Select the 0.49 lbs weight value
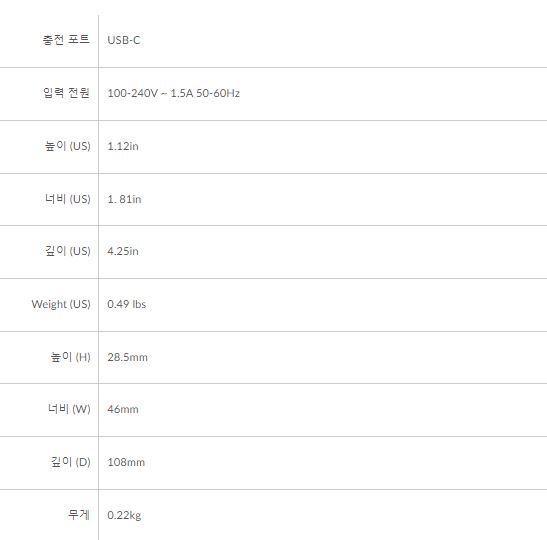 pyautogui.click(x=127, y=304)
